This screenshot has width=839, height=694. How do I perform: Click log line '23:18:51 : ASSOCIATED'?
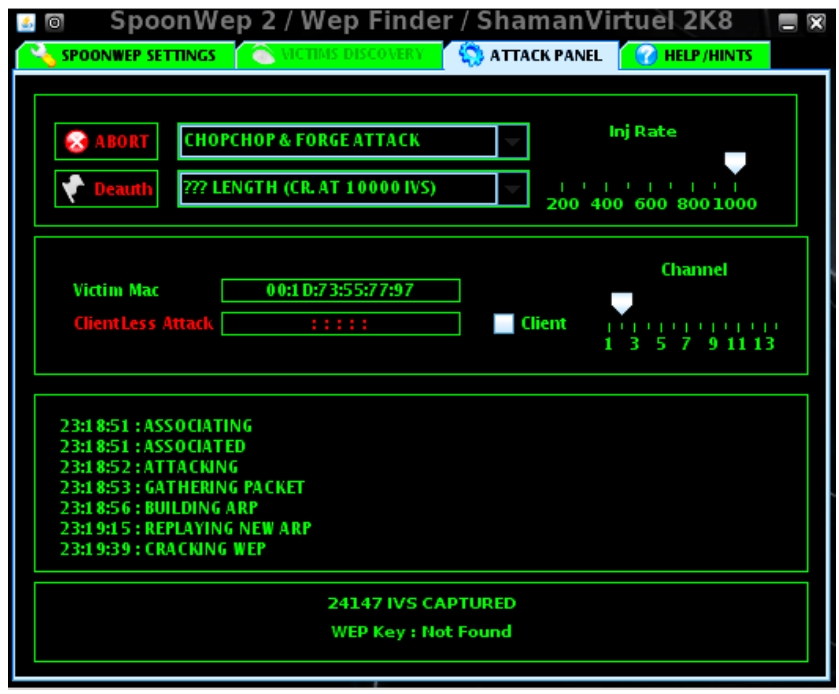click(x=152, y=446)
